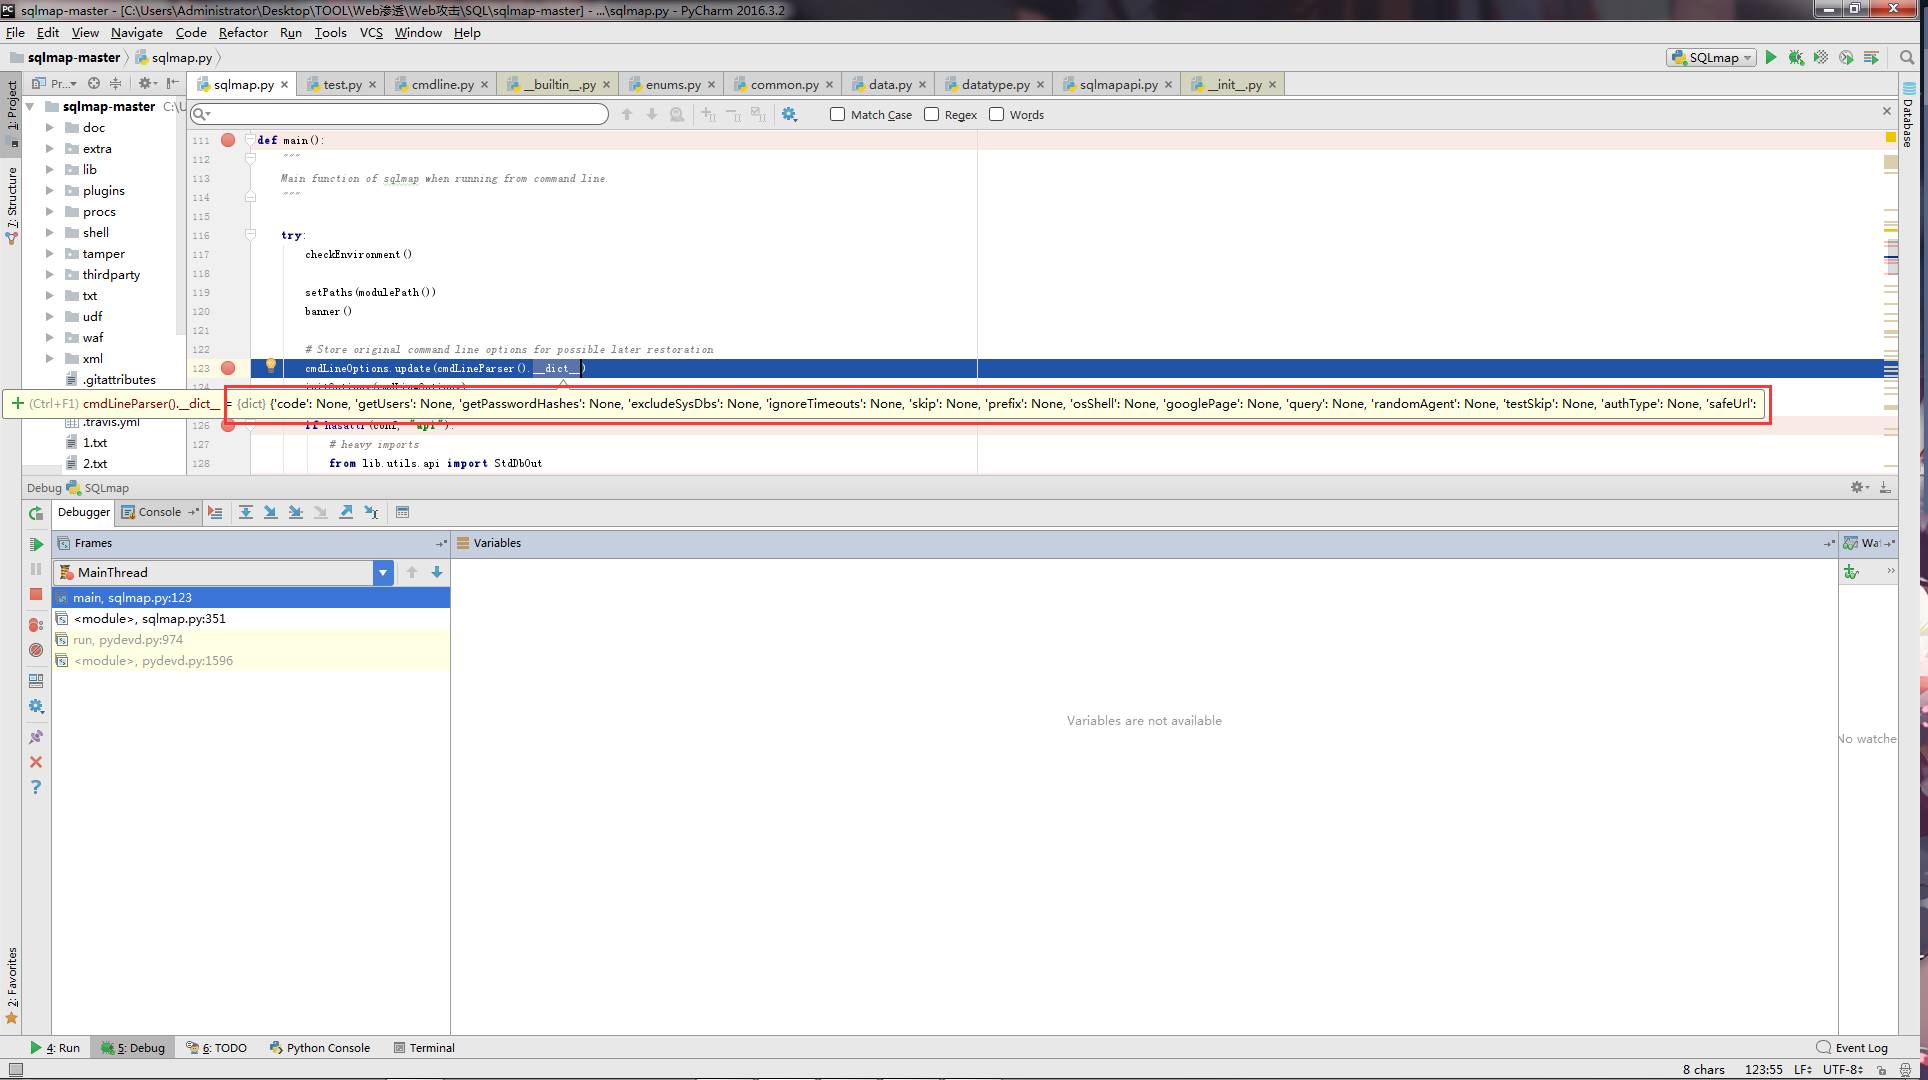Open the 6: TODO tool window
1928x1080 pixels.
(217, 1048)
